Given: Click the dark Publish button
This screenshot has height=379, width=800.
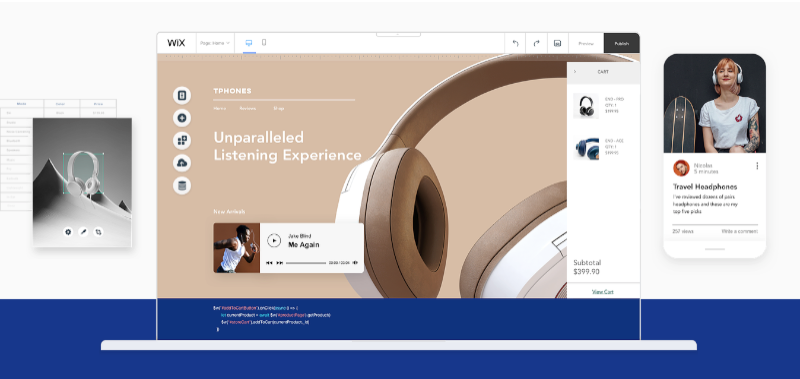Looking at the screenshot, I should [x=621, y=43].
